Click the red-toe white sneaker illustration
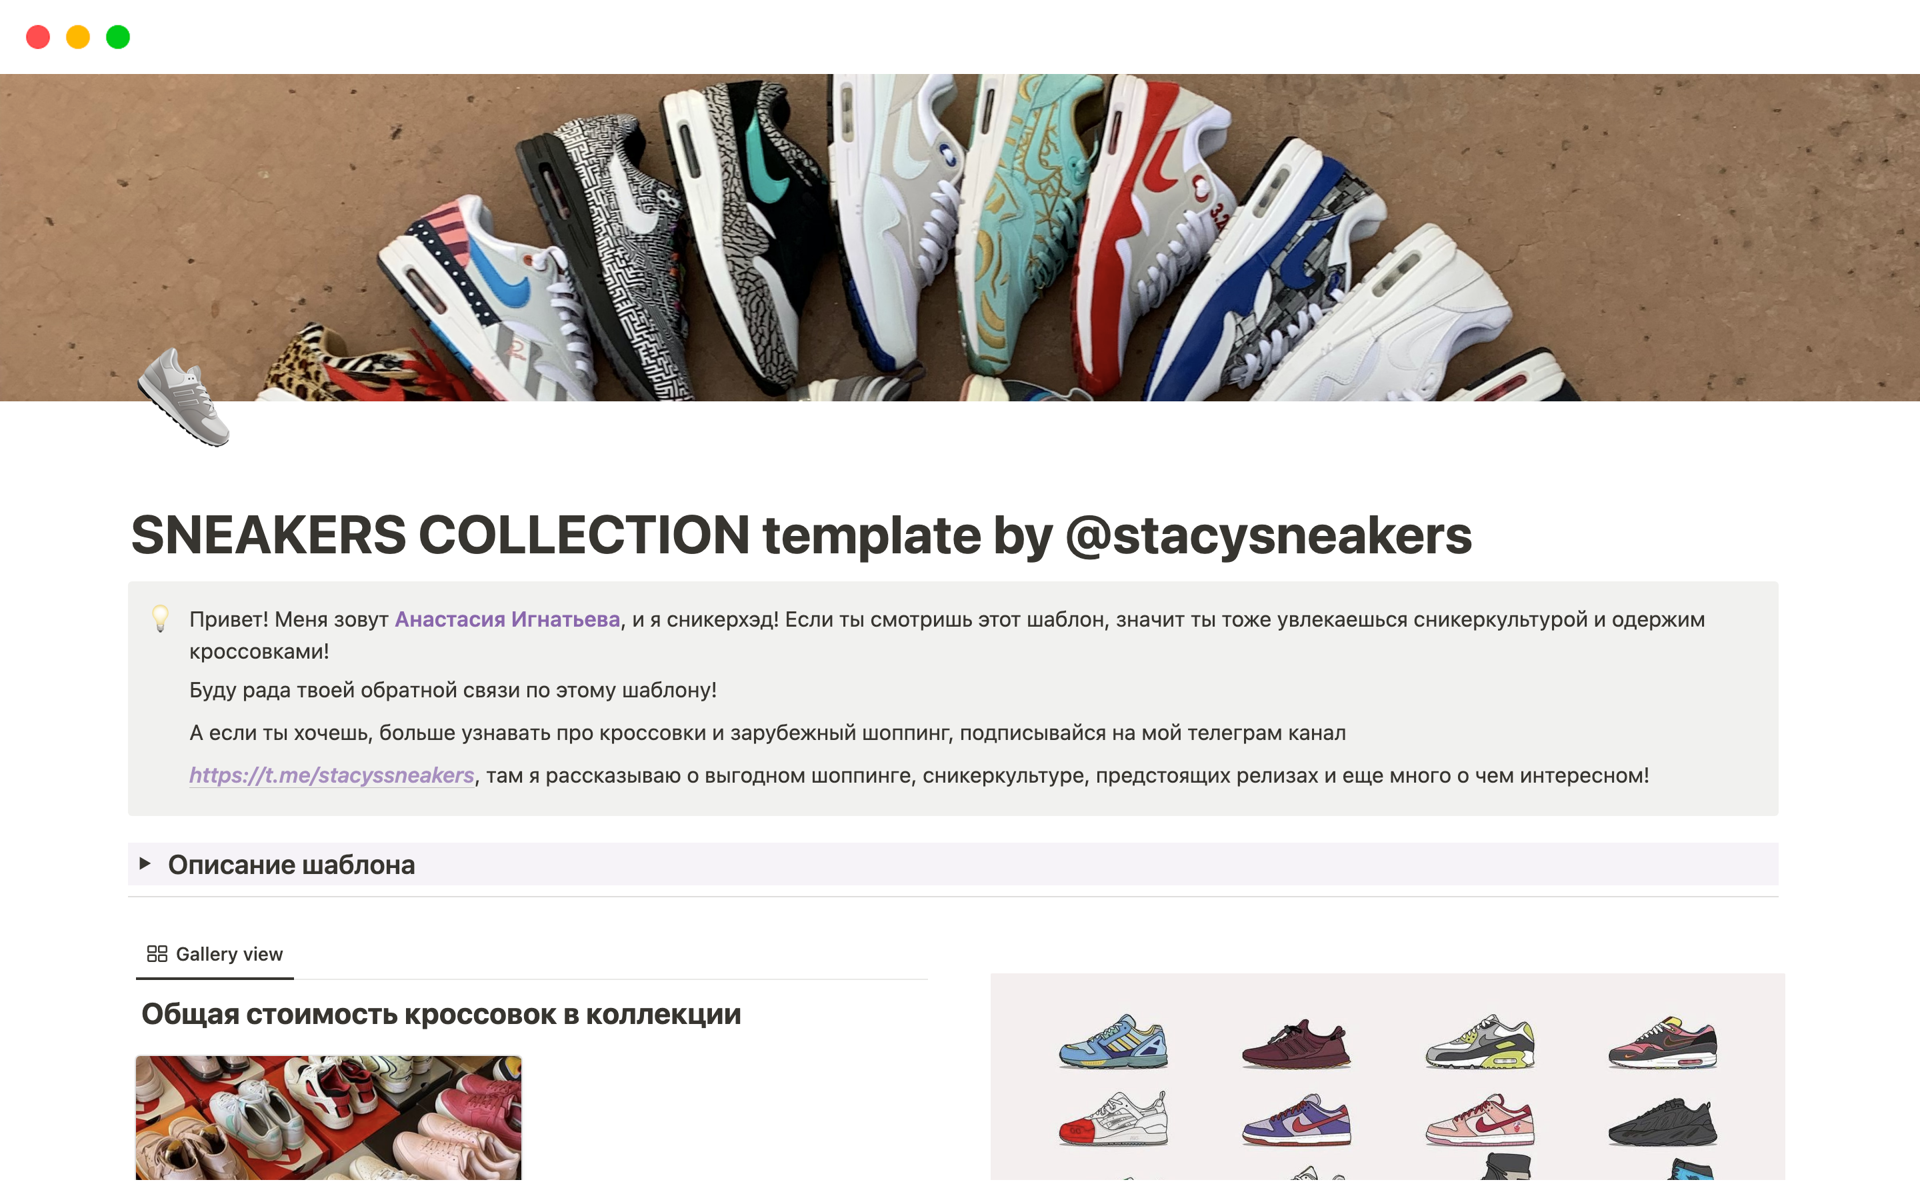 (1113, 1119)
